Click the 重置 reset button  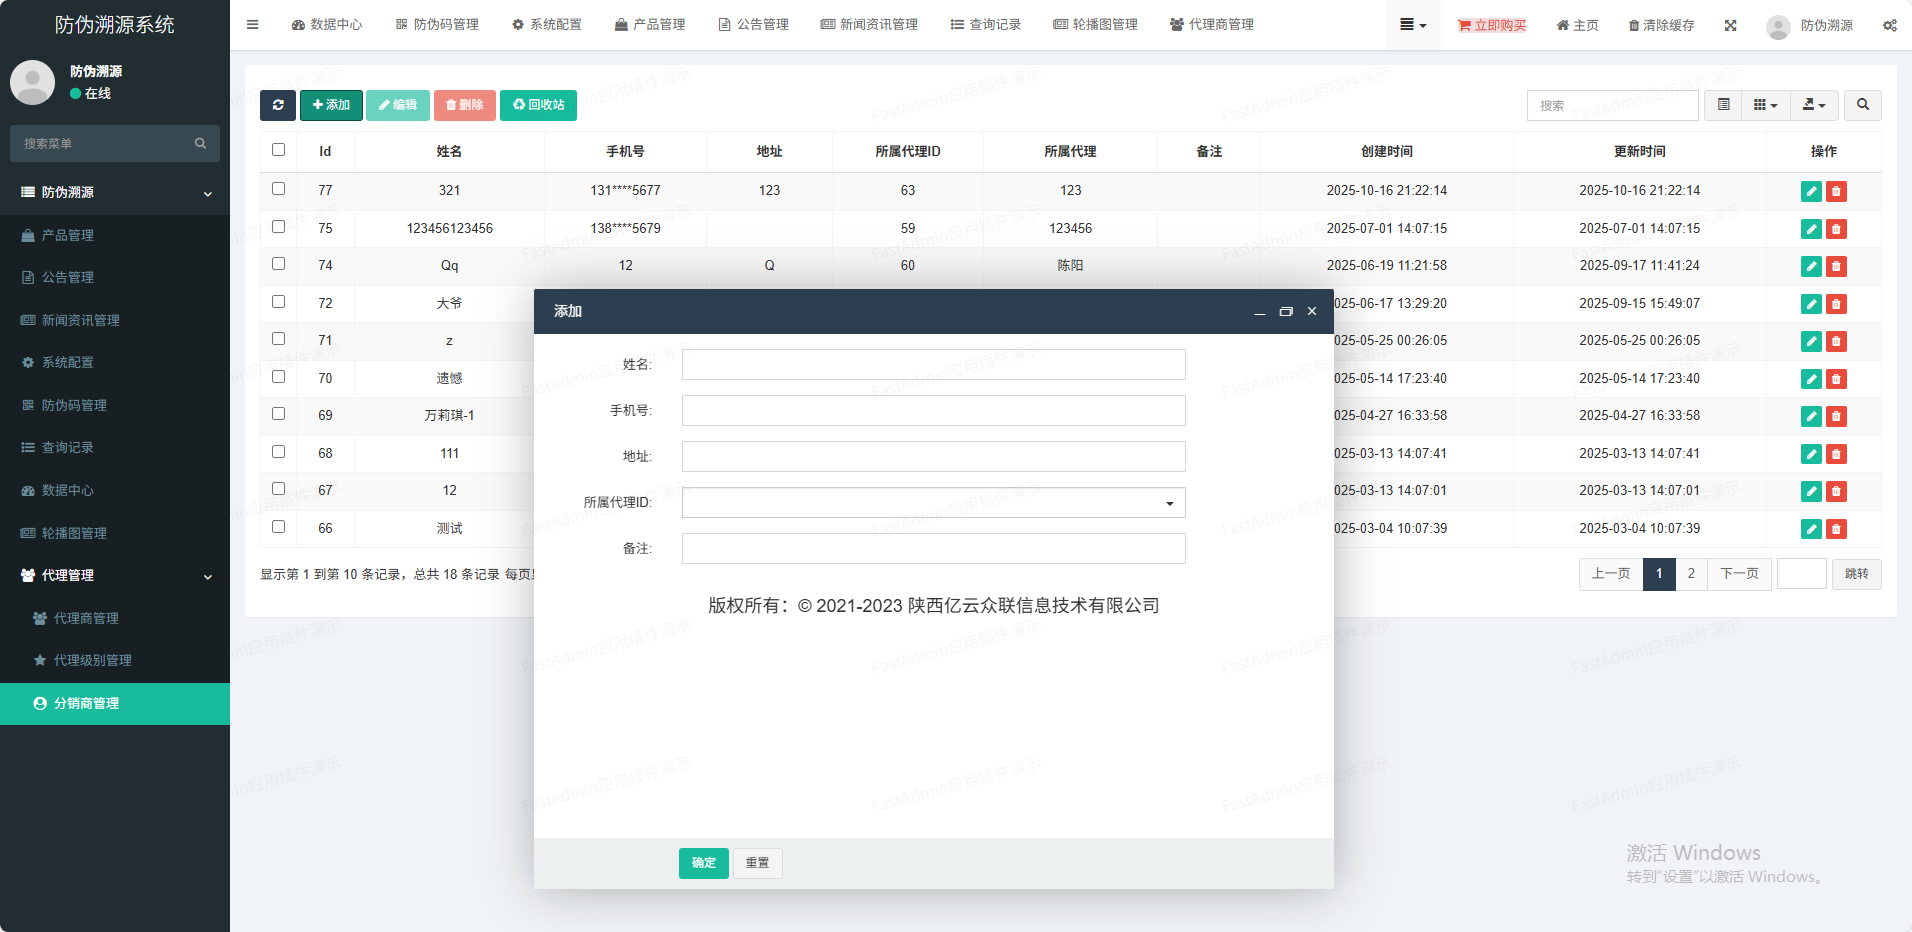(757, 863)
